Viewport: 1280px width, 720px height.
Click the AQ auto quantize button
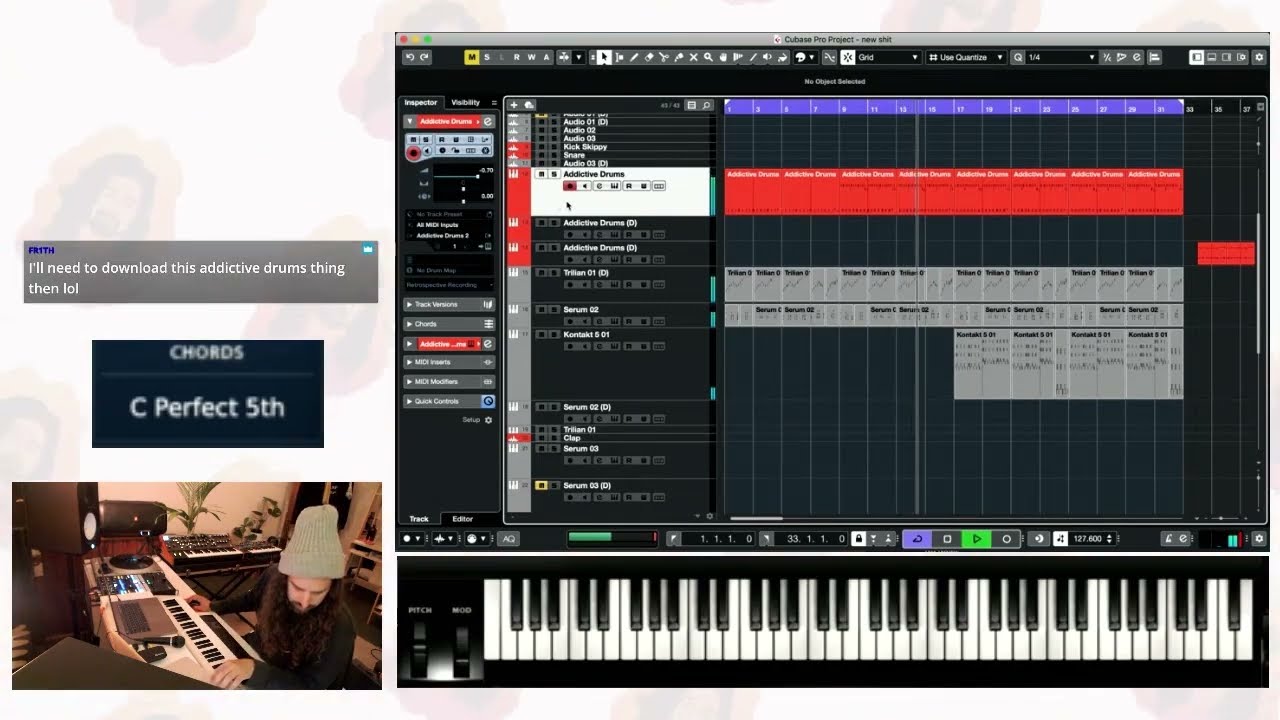(x=509, y=539)
